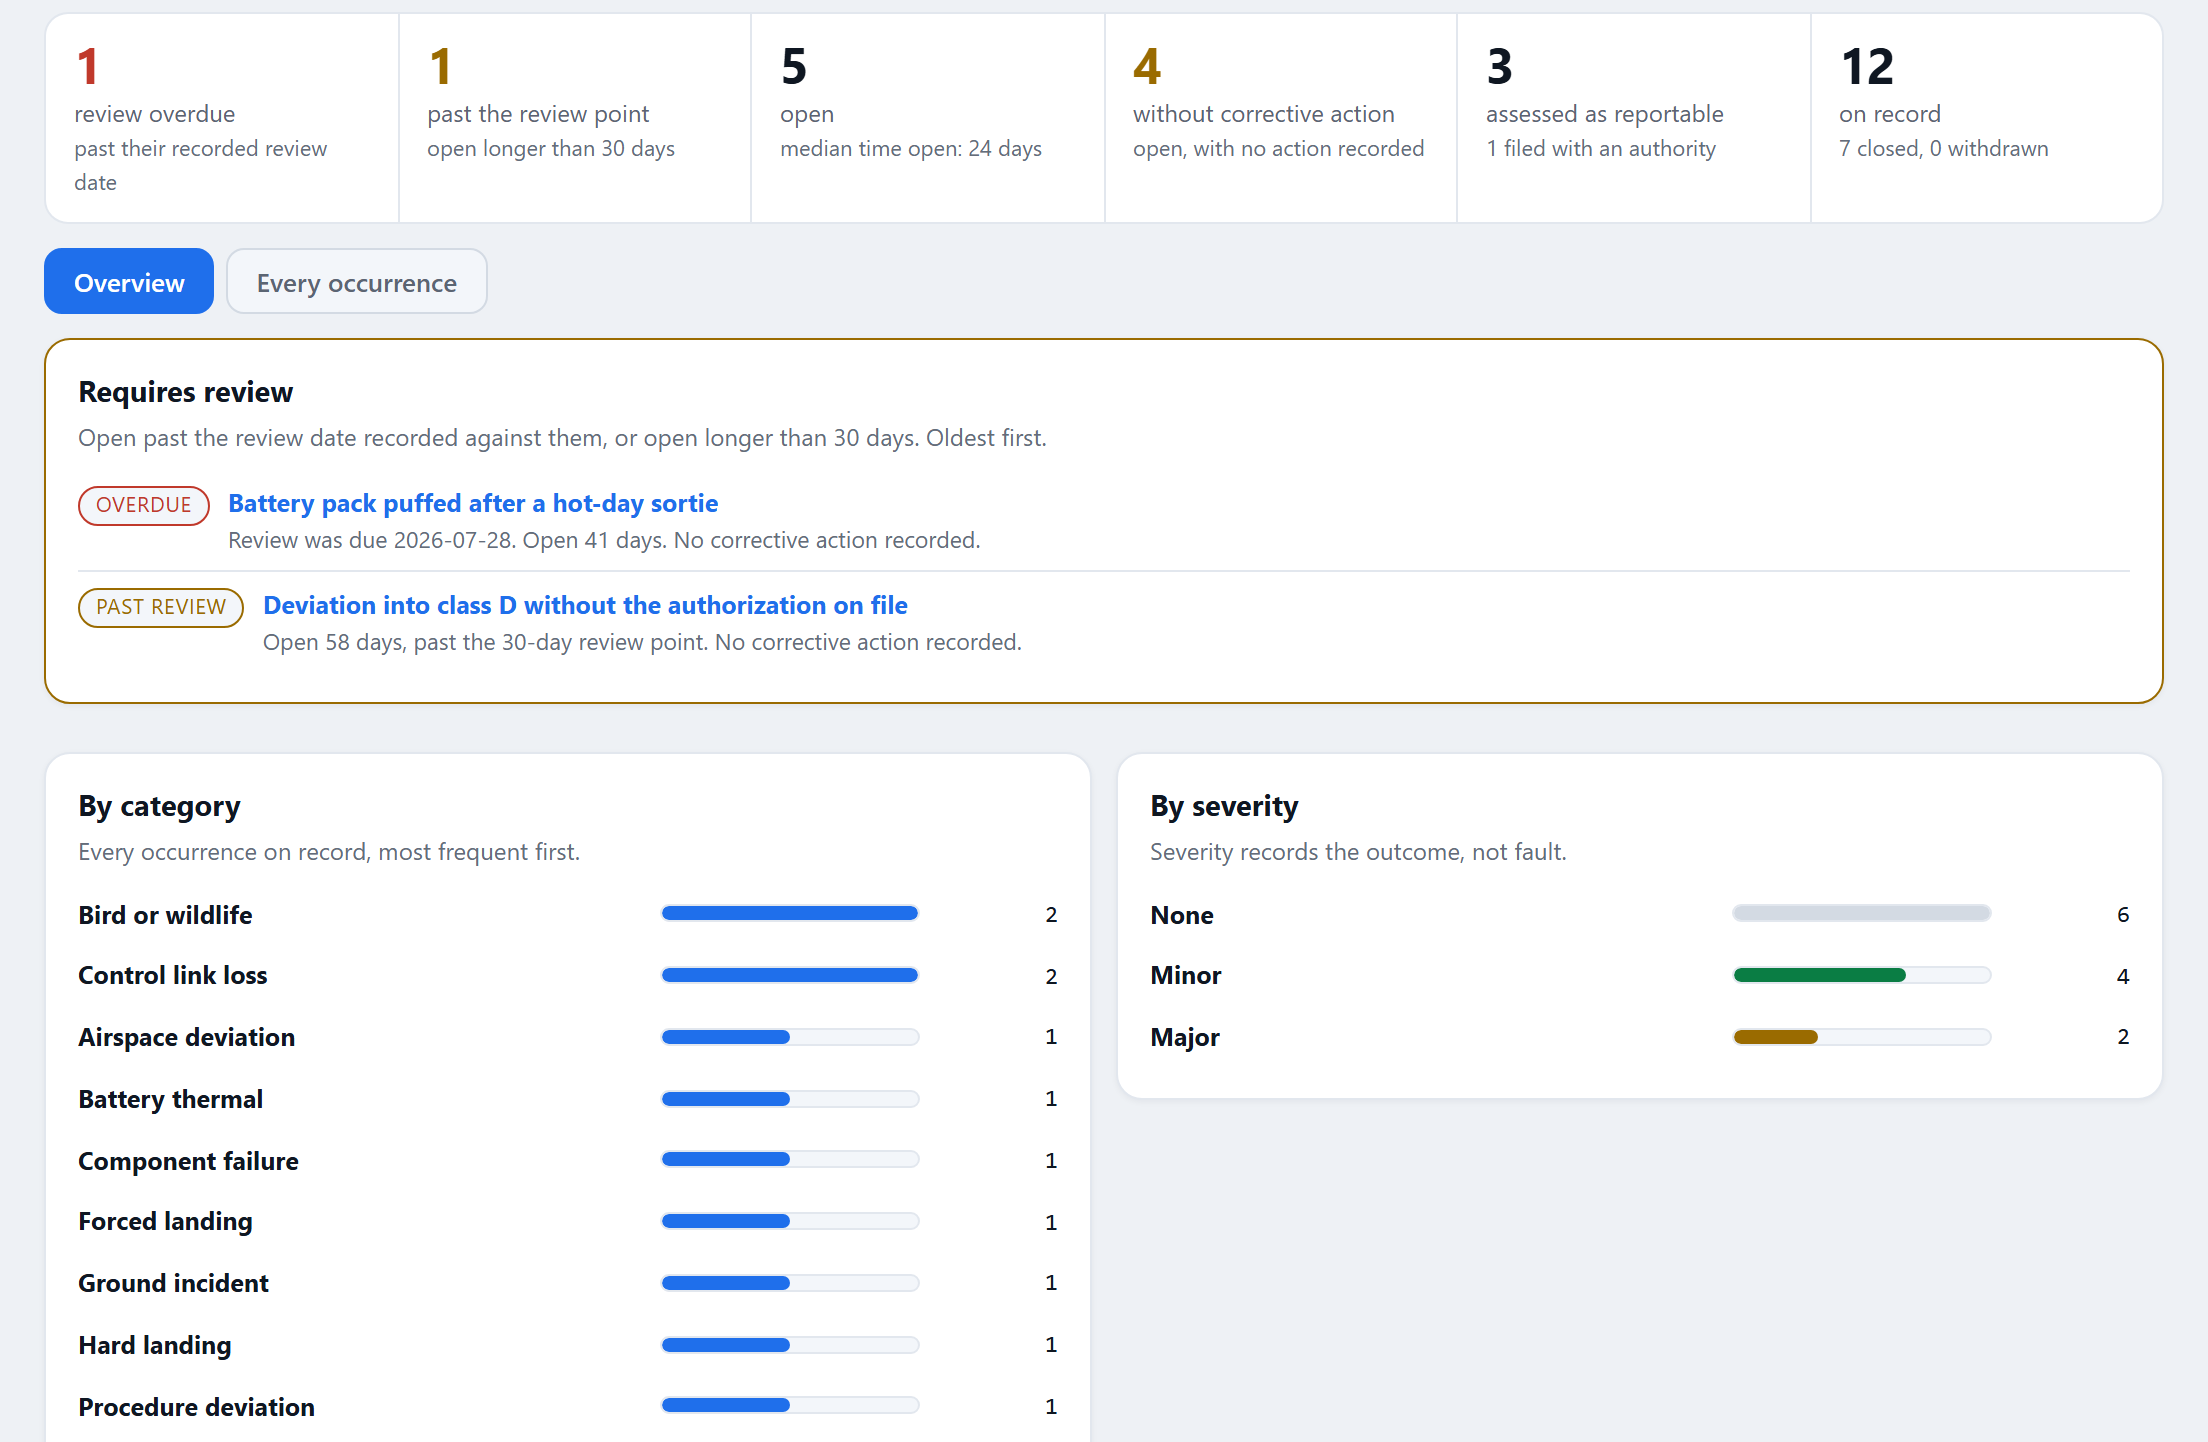Click the Procedure deviation progress bar
This screenshot has height=1442, width=2208.
[x=790, y=1405]
